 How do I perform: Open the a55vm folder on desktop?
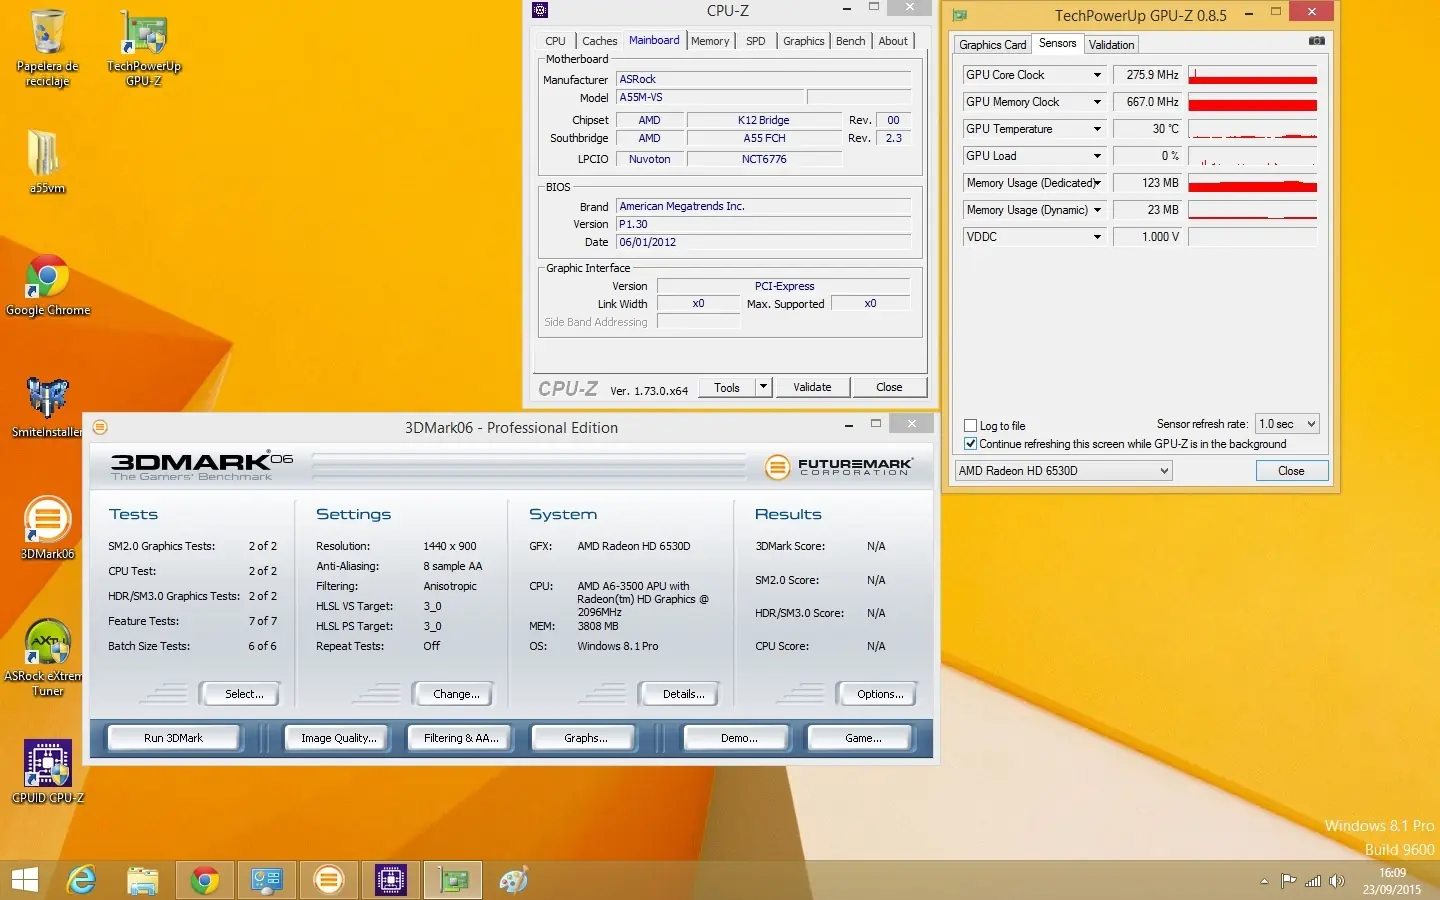tap(47, 160)
